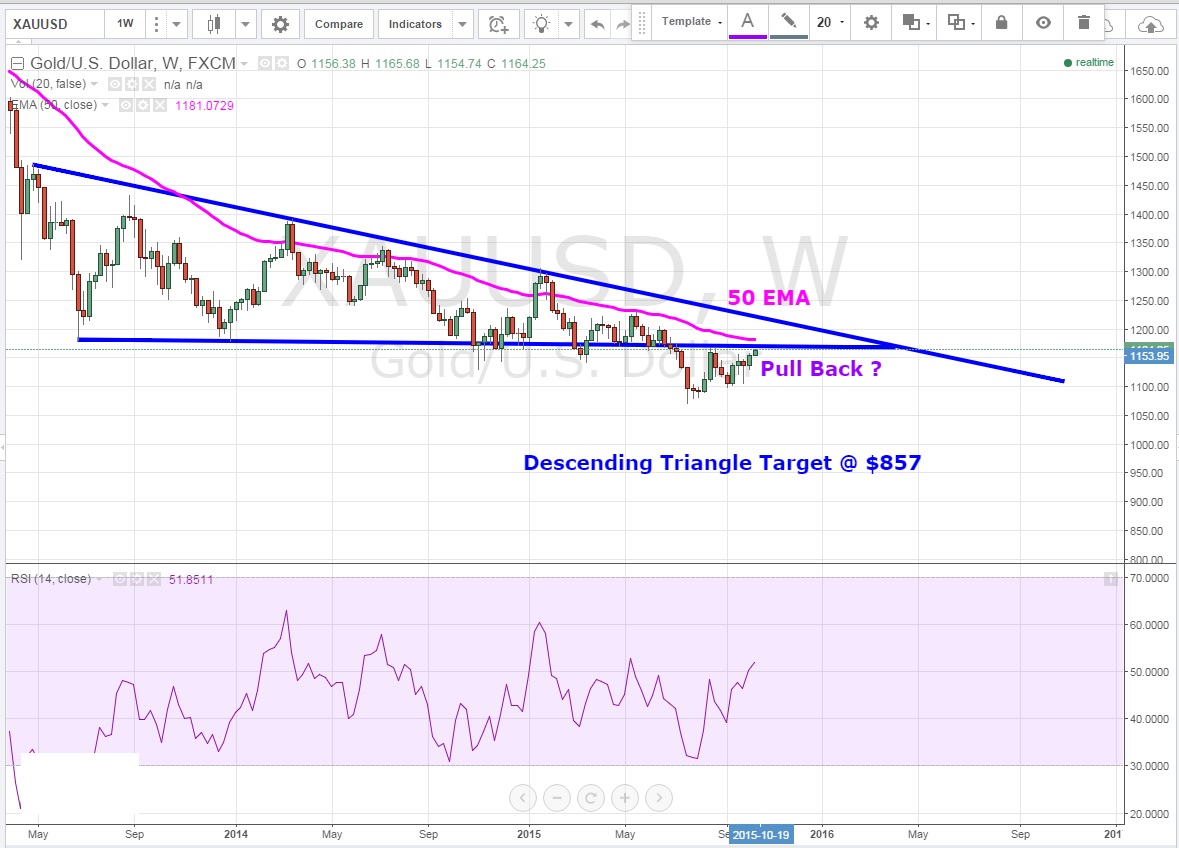Lock the selected drawing object

pos(1001,22)
